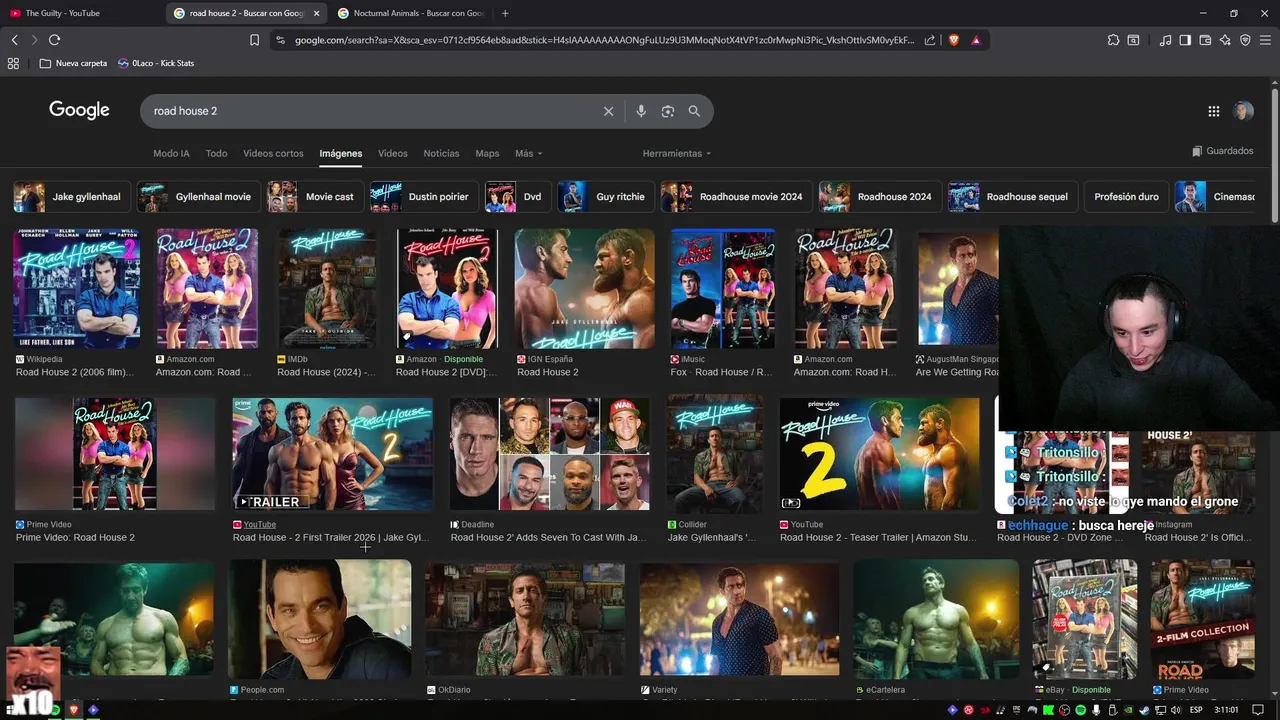Click the Profesión duro filter chip
Screen dimensions: 1280x720
click(x=1126, y=197)
